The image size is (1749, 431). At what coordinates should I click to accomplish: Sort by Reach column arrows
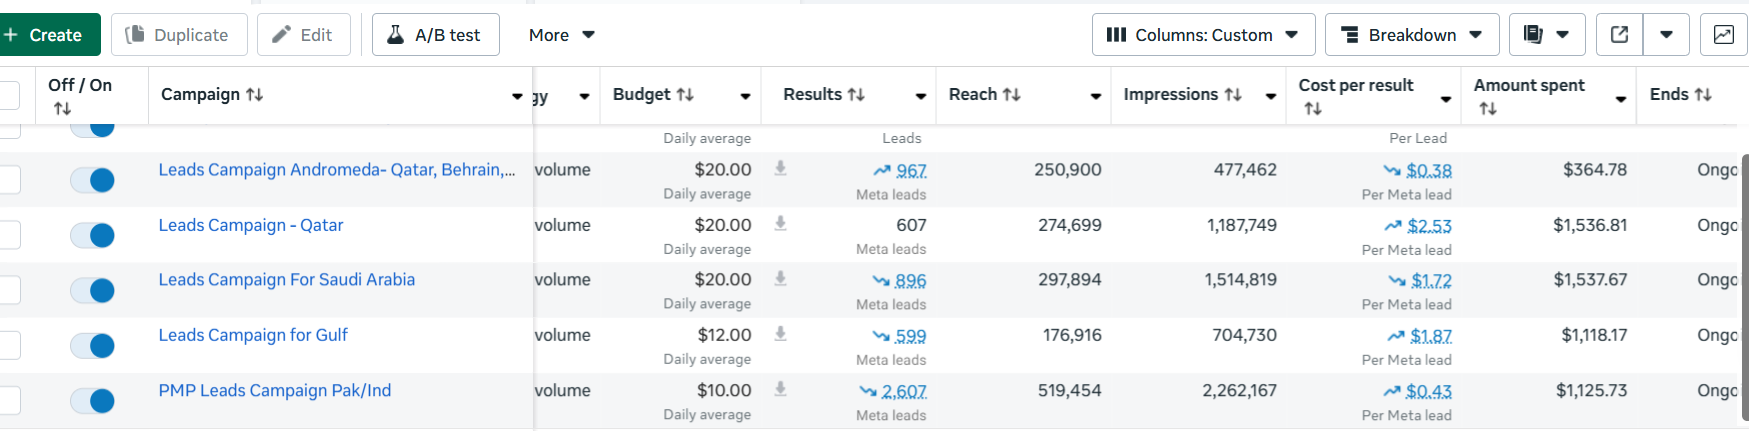(1012, 95)
